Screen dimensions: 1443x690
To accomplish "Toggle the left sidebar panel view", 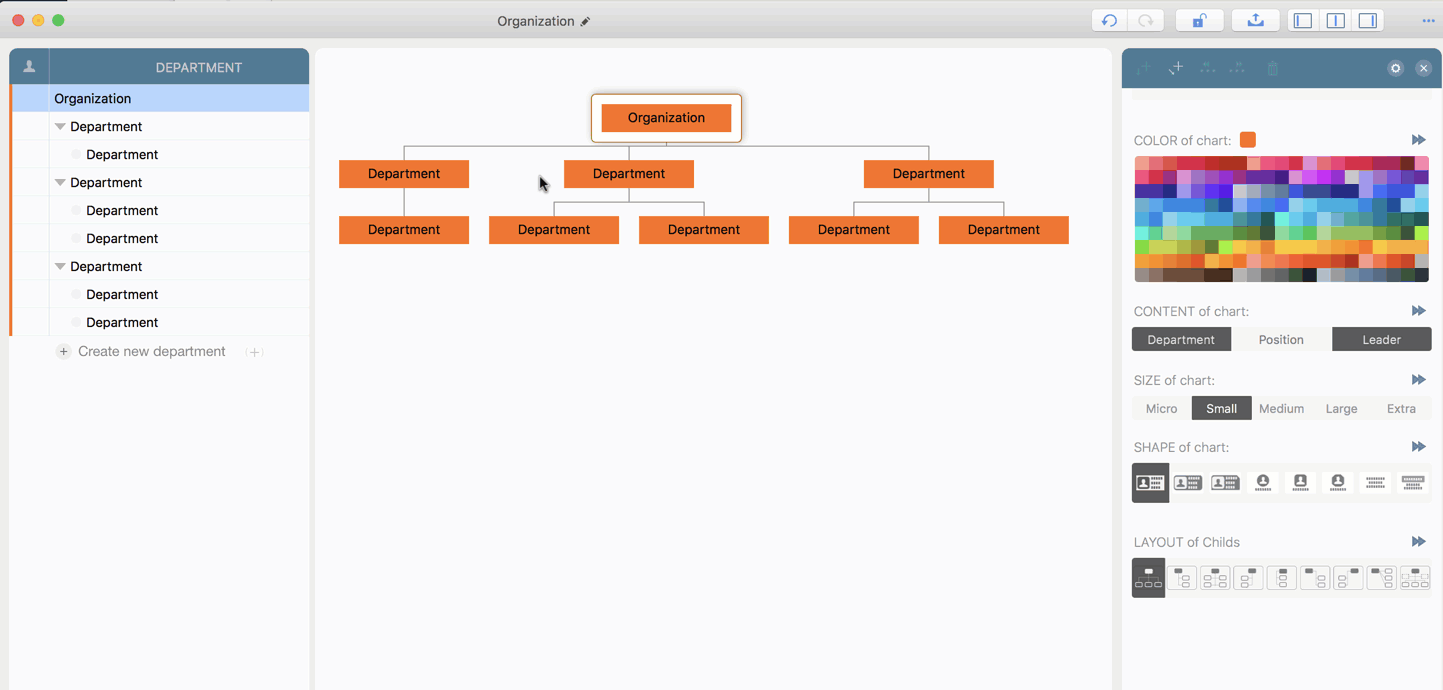I will [x=1302, y=21].
